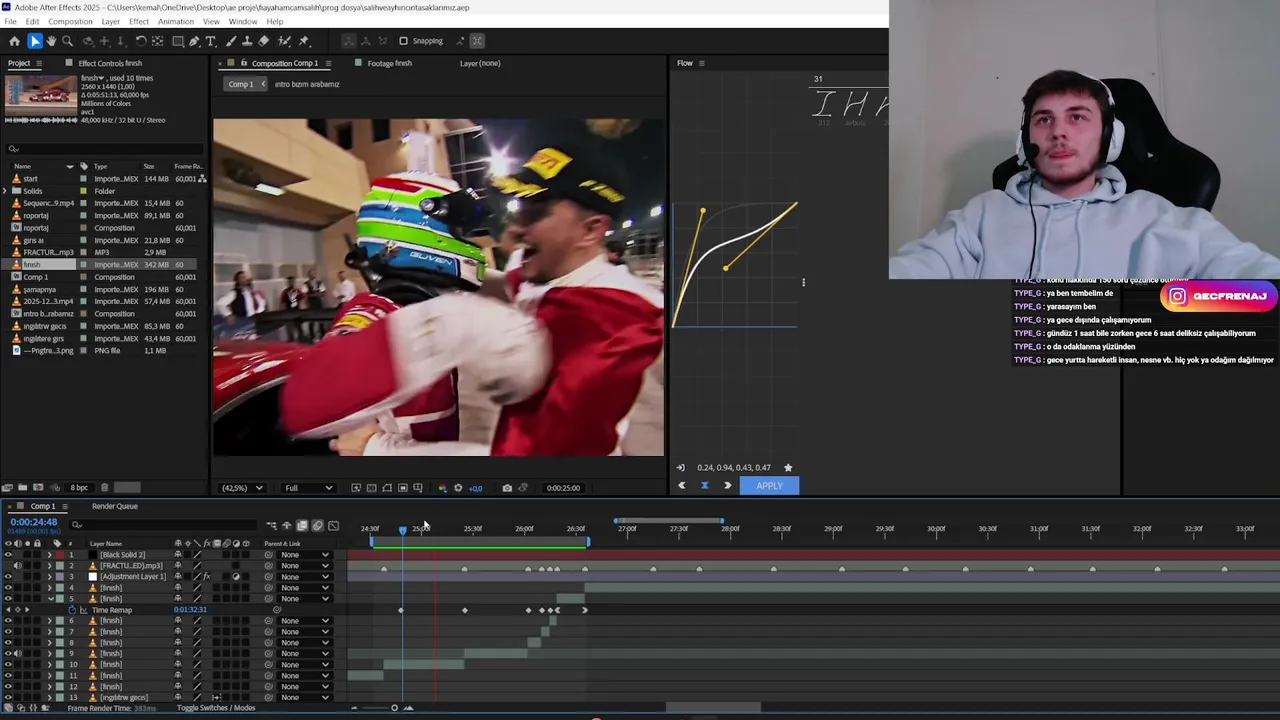The width and height of the screenshot is (1280, 720).
Task: Click the Flow next curve arrow
Action: coord(727,486)
